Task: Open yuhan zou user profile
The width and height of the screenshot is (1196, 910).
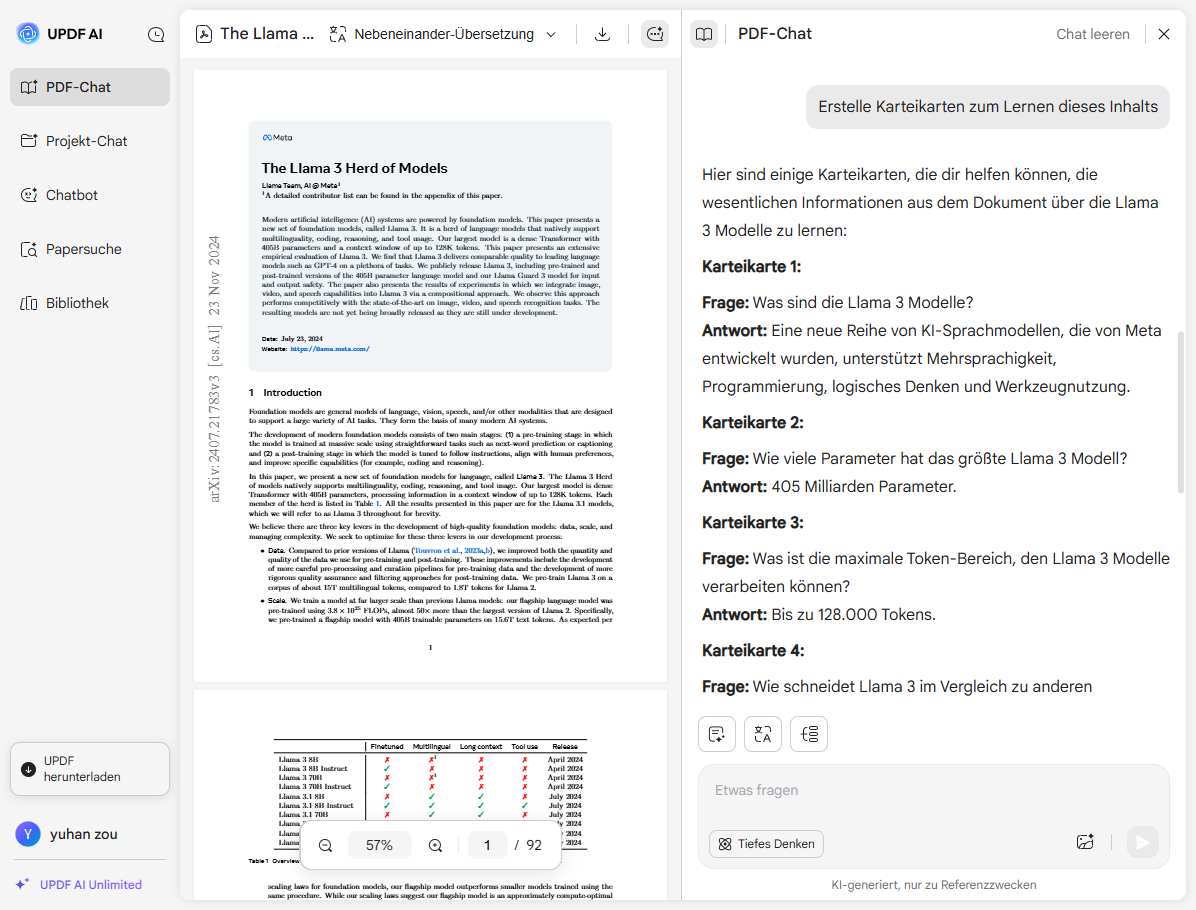Action: click(67, 834)
